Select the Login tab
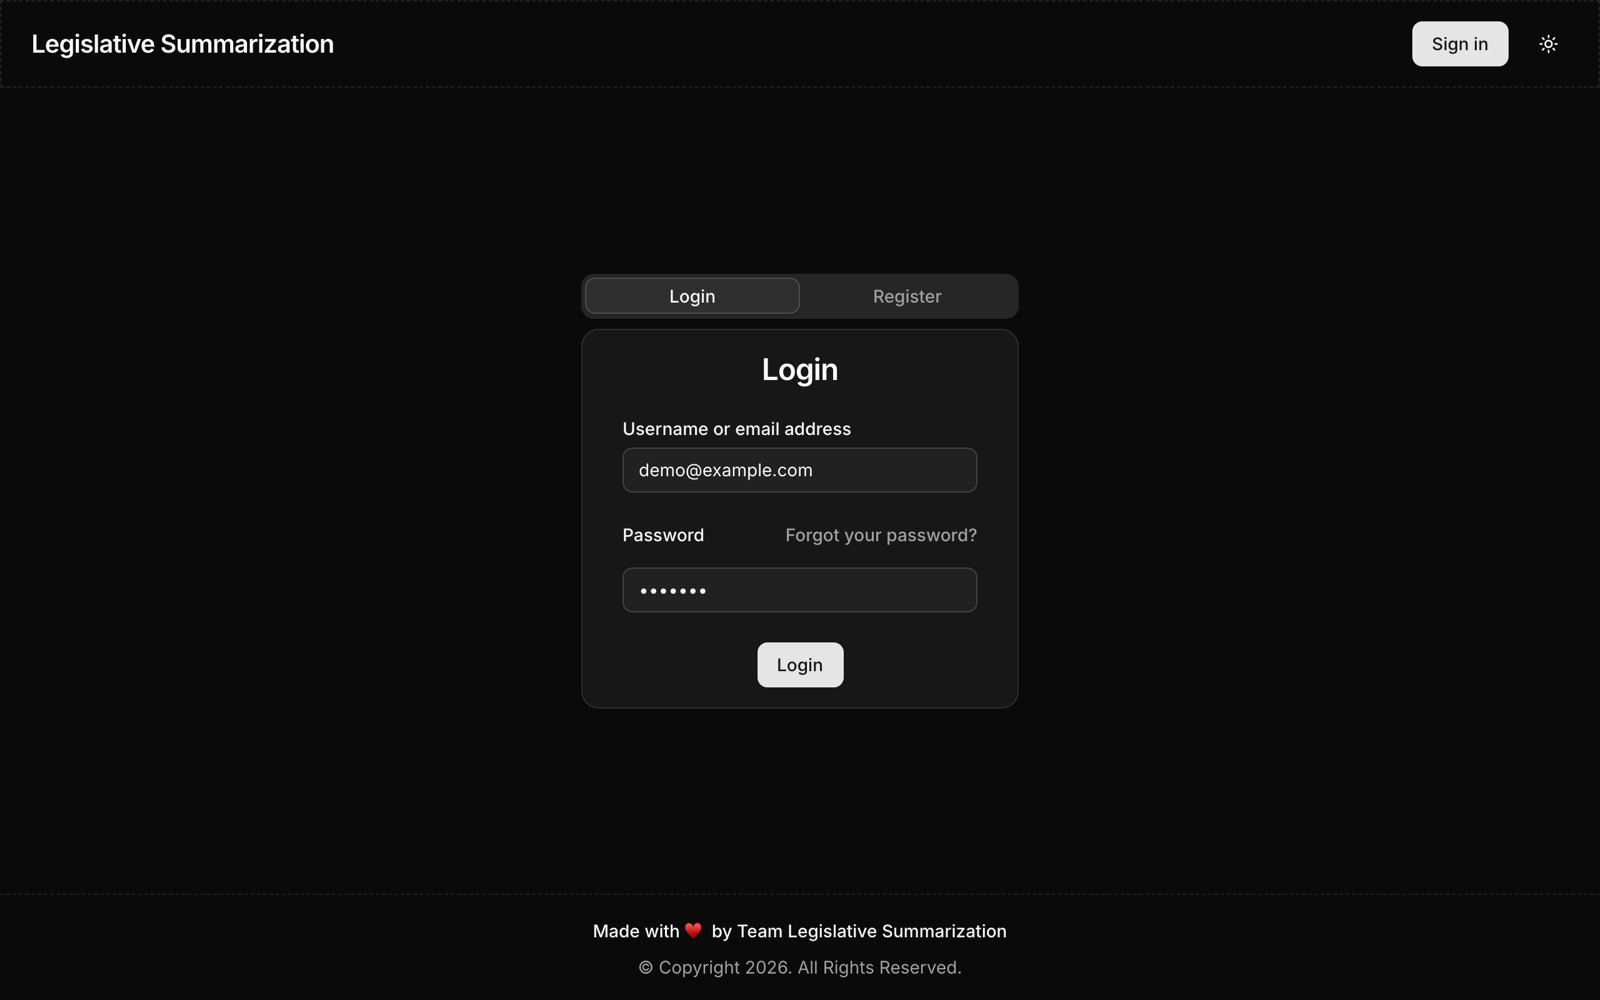Viewport: 1600px width, 1000px height. click(692, 296)
